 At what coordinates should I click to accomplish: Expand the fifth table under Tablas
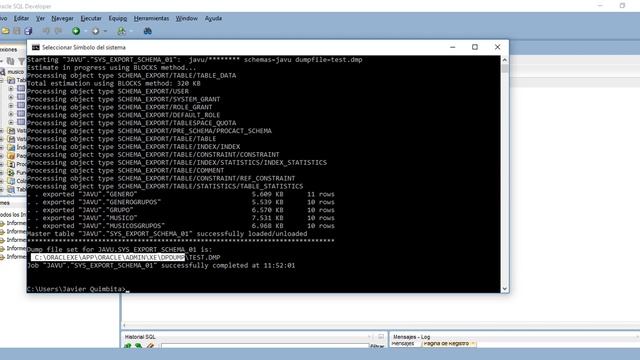pos(11,122)
